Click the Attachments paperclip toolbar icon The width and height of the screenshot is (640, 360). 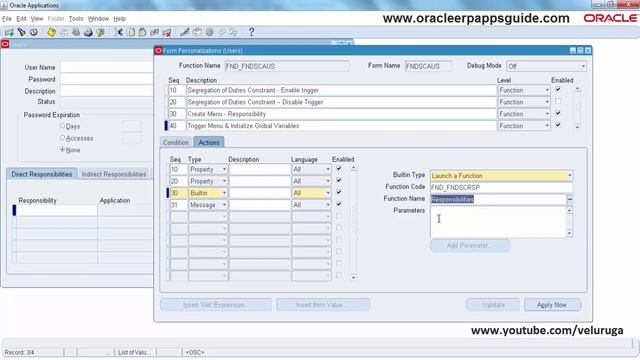click(222, 32)
